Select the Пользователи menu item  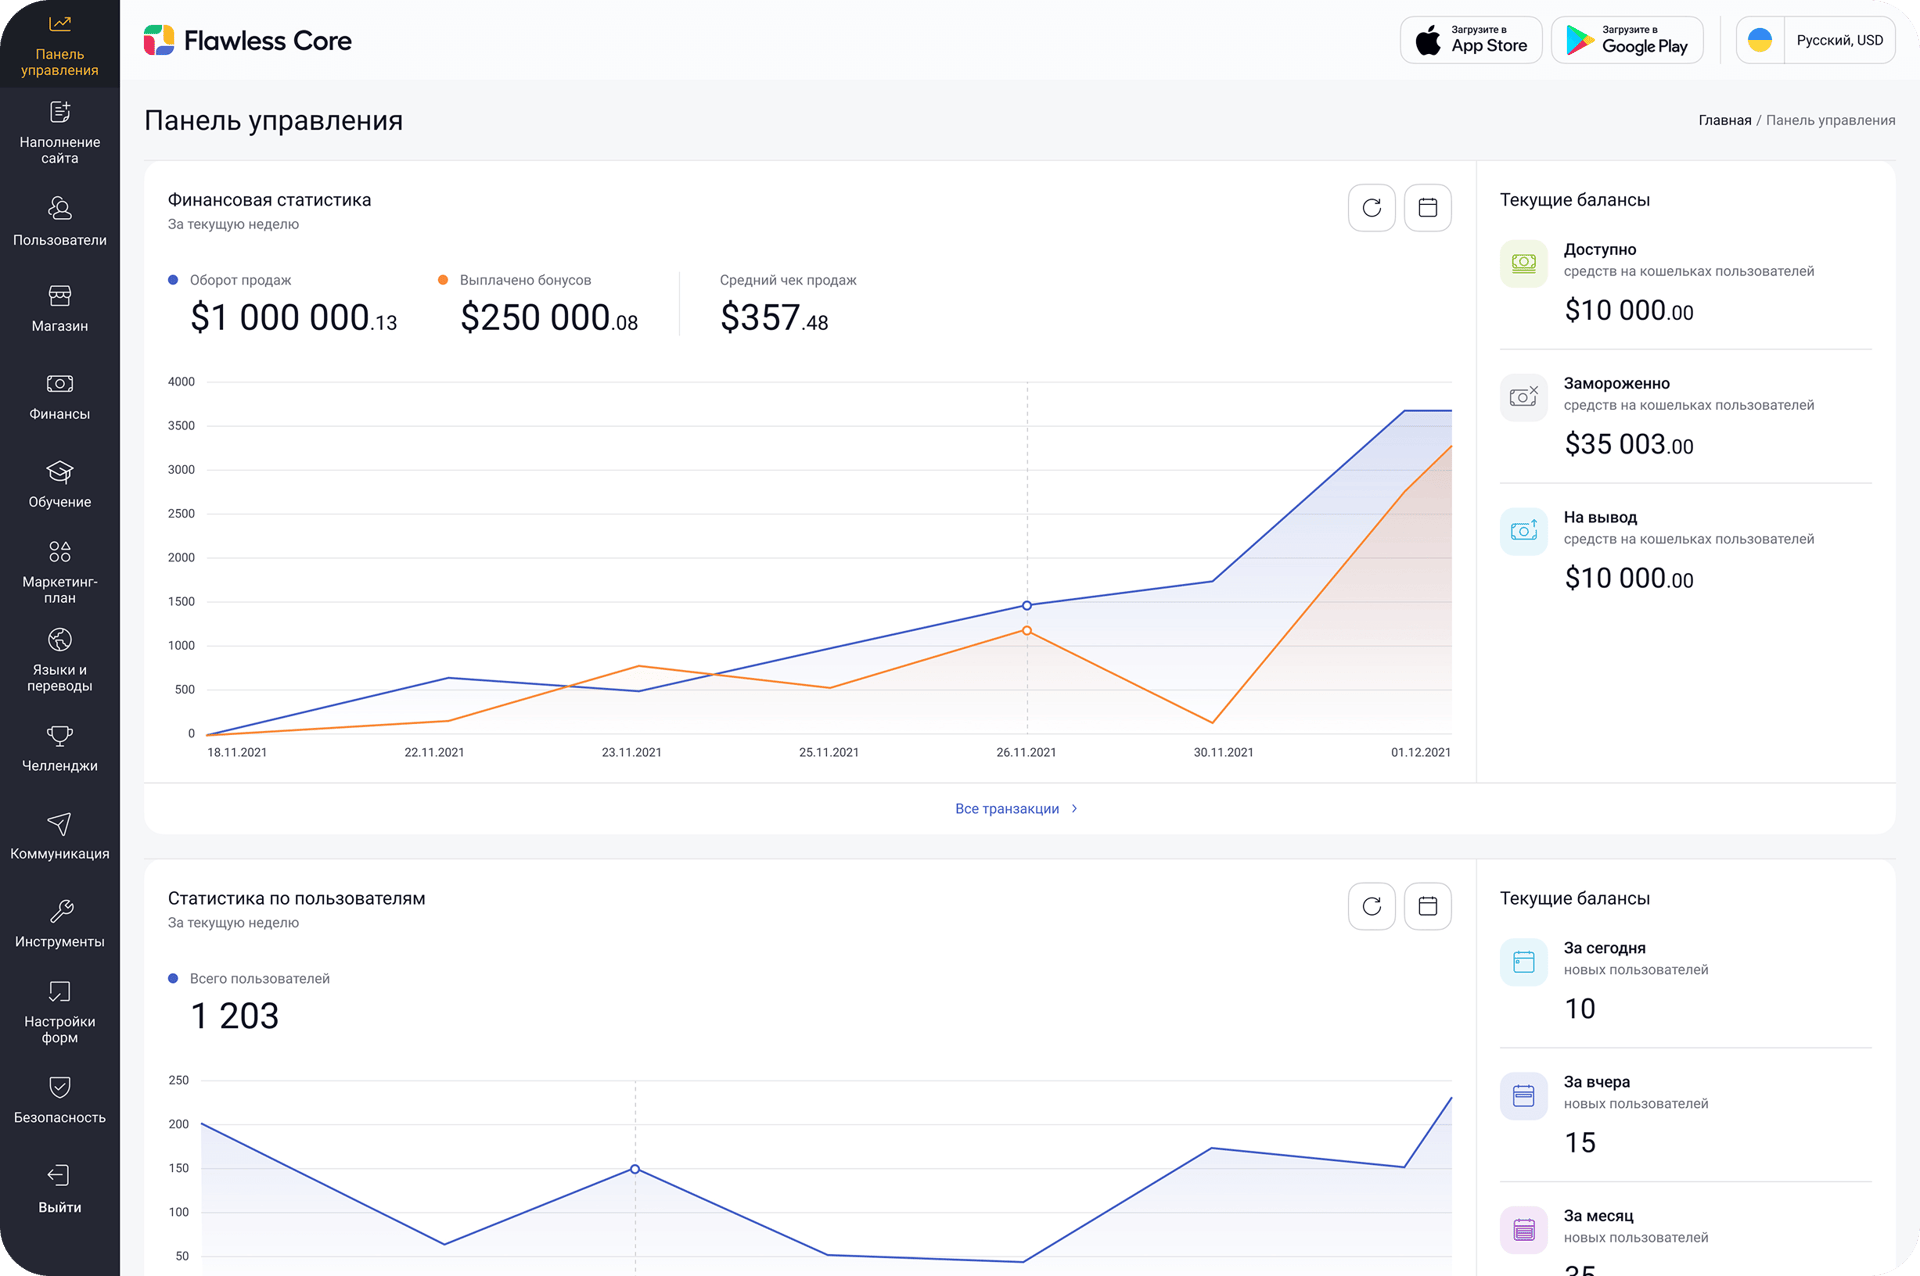click(60, 221)
